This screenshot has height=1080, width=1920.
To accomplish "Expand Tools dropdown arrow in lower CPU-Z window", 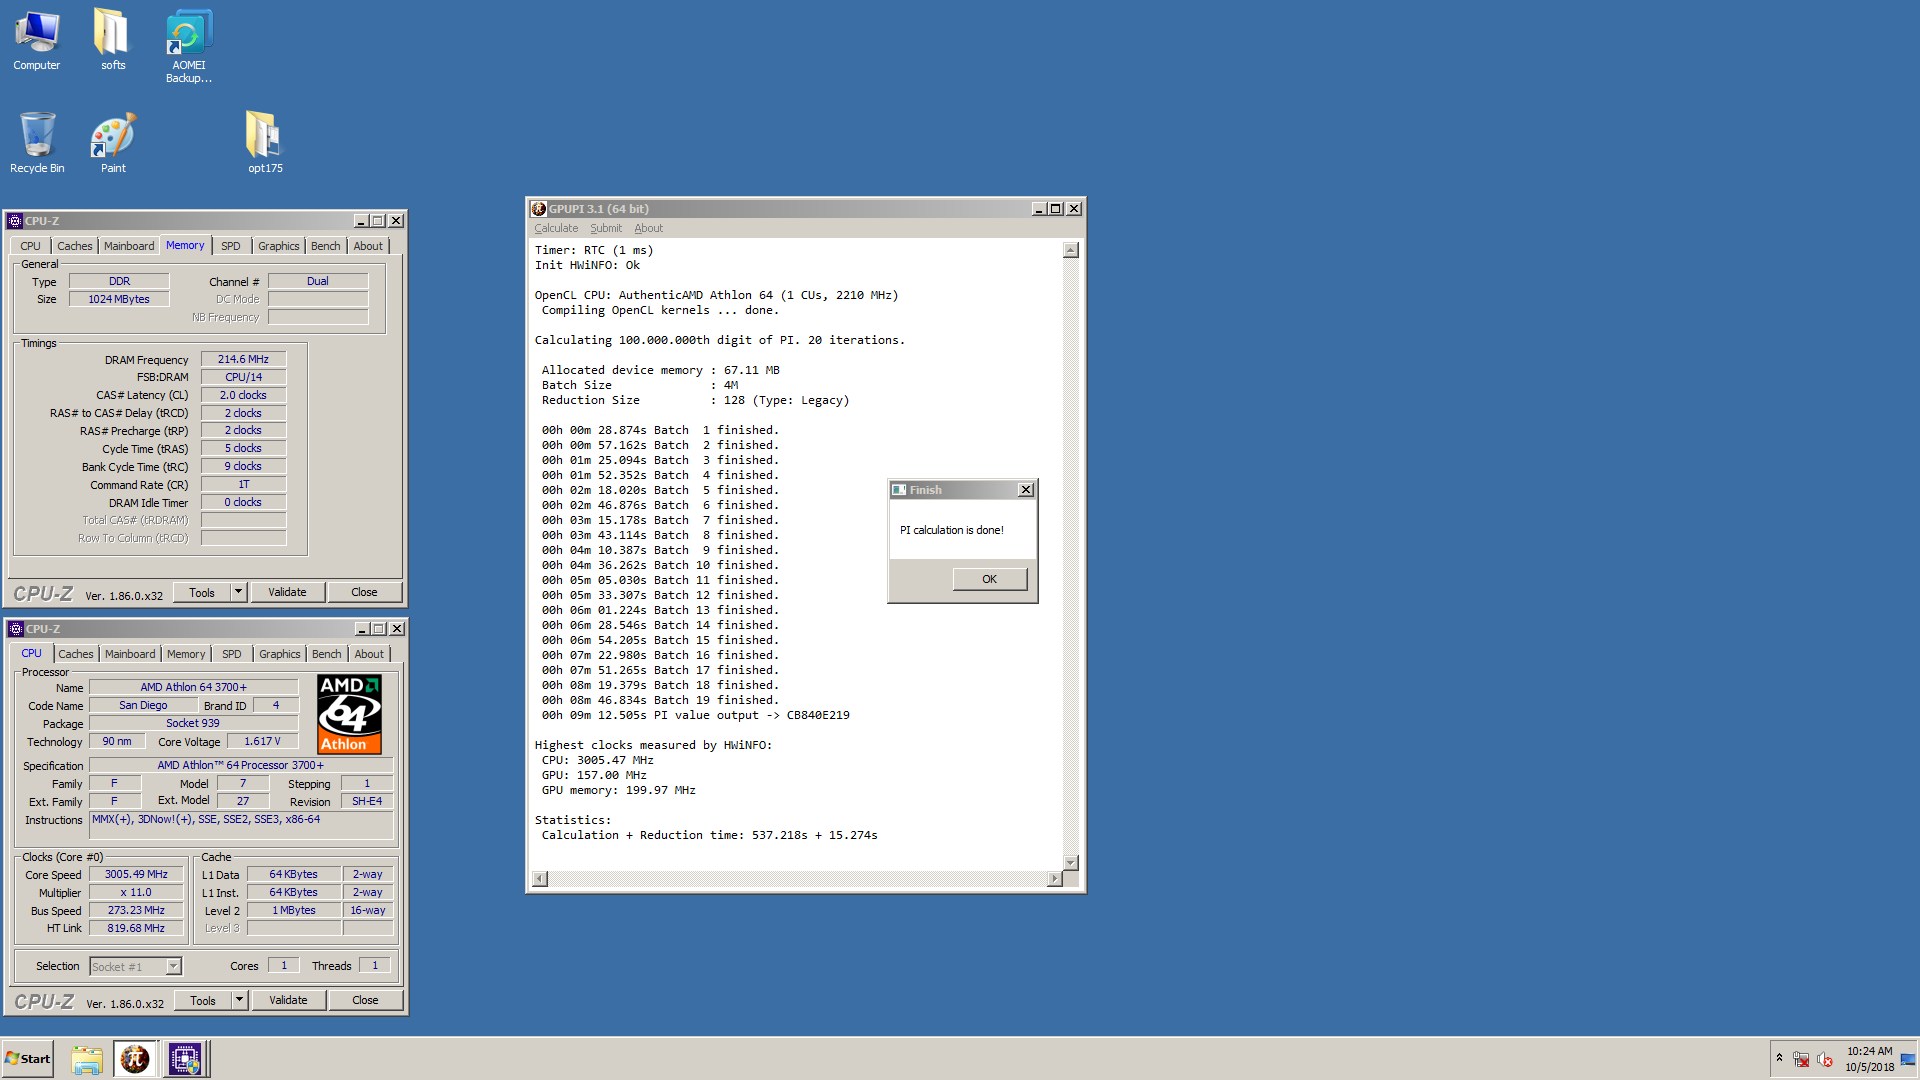I will pos(239,1000).
